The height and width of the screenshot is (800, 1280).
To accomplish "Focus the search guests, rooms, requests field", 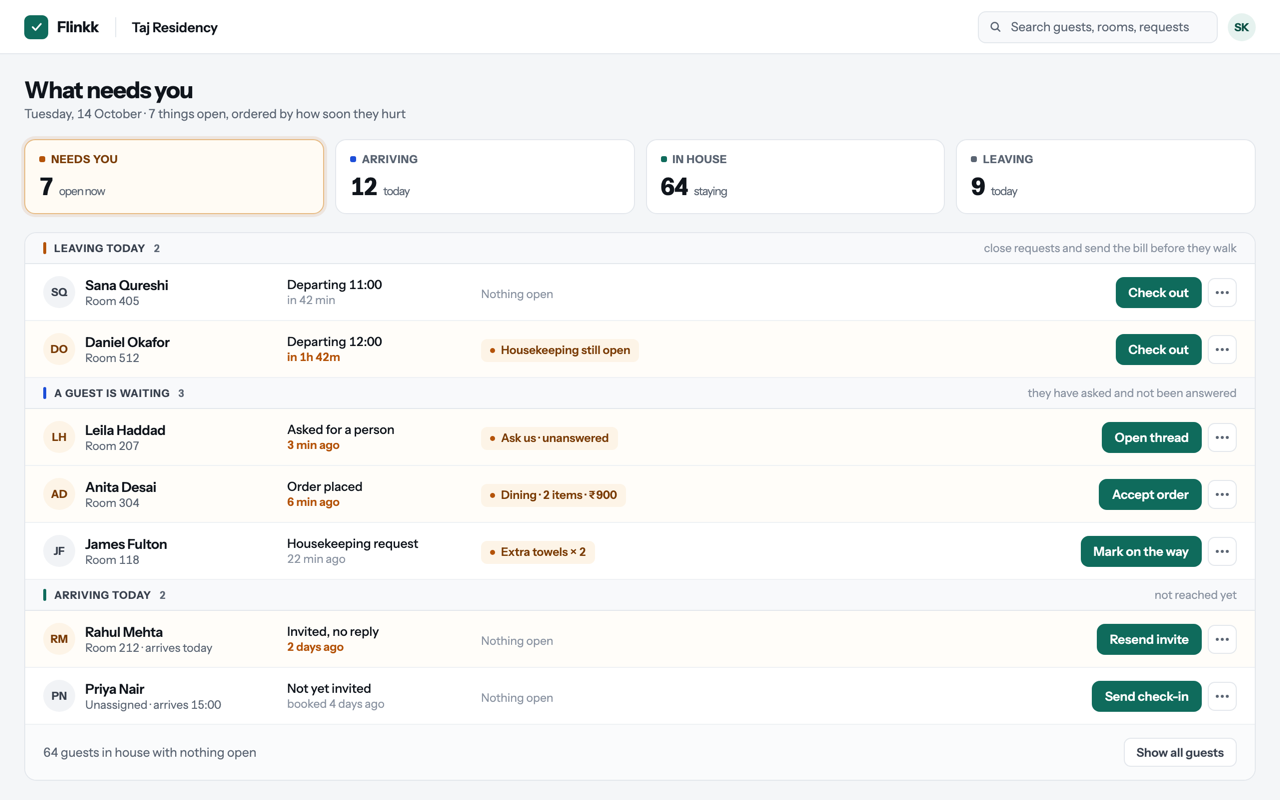I will pos(1097,27).
